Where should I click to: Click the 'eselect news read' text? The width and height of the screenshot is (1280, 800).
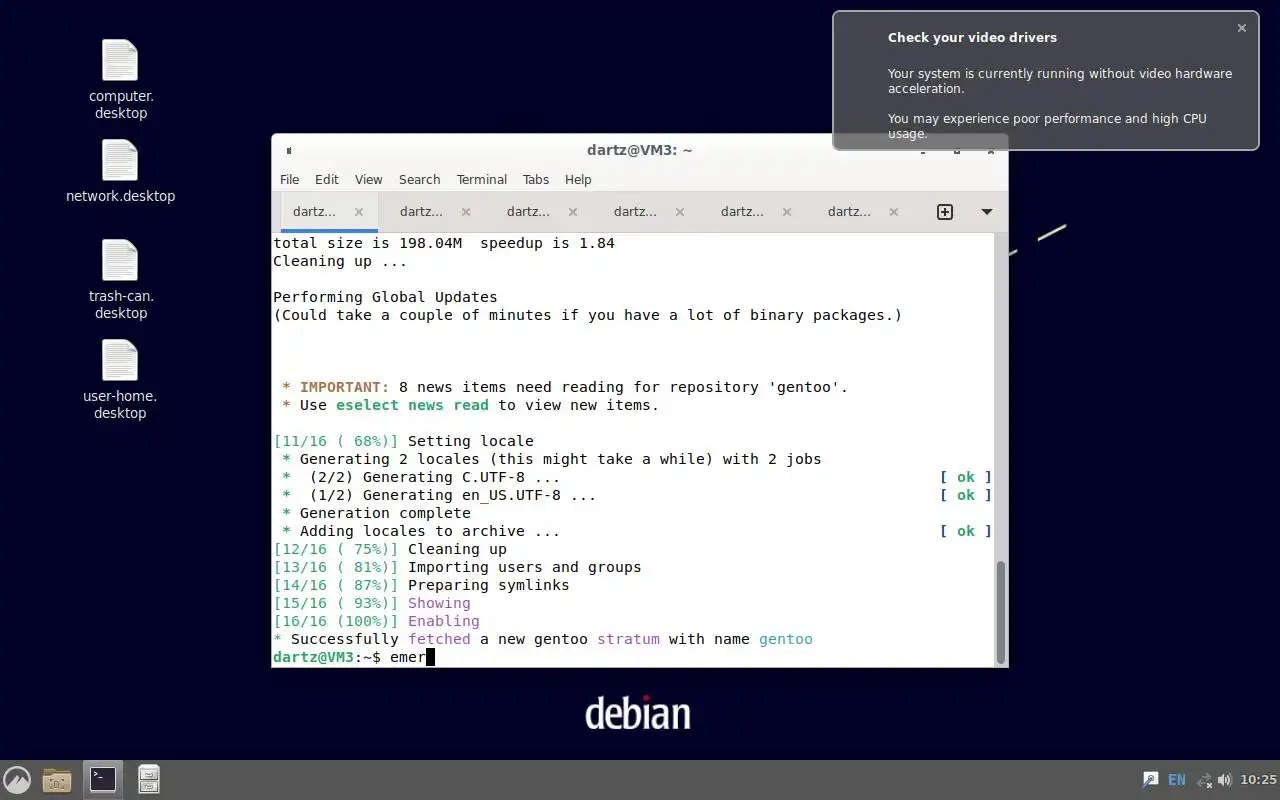(412, 405)
